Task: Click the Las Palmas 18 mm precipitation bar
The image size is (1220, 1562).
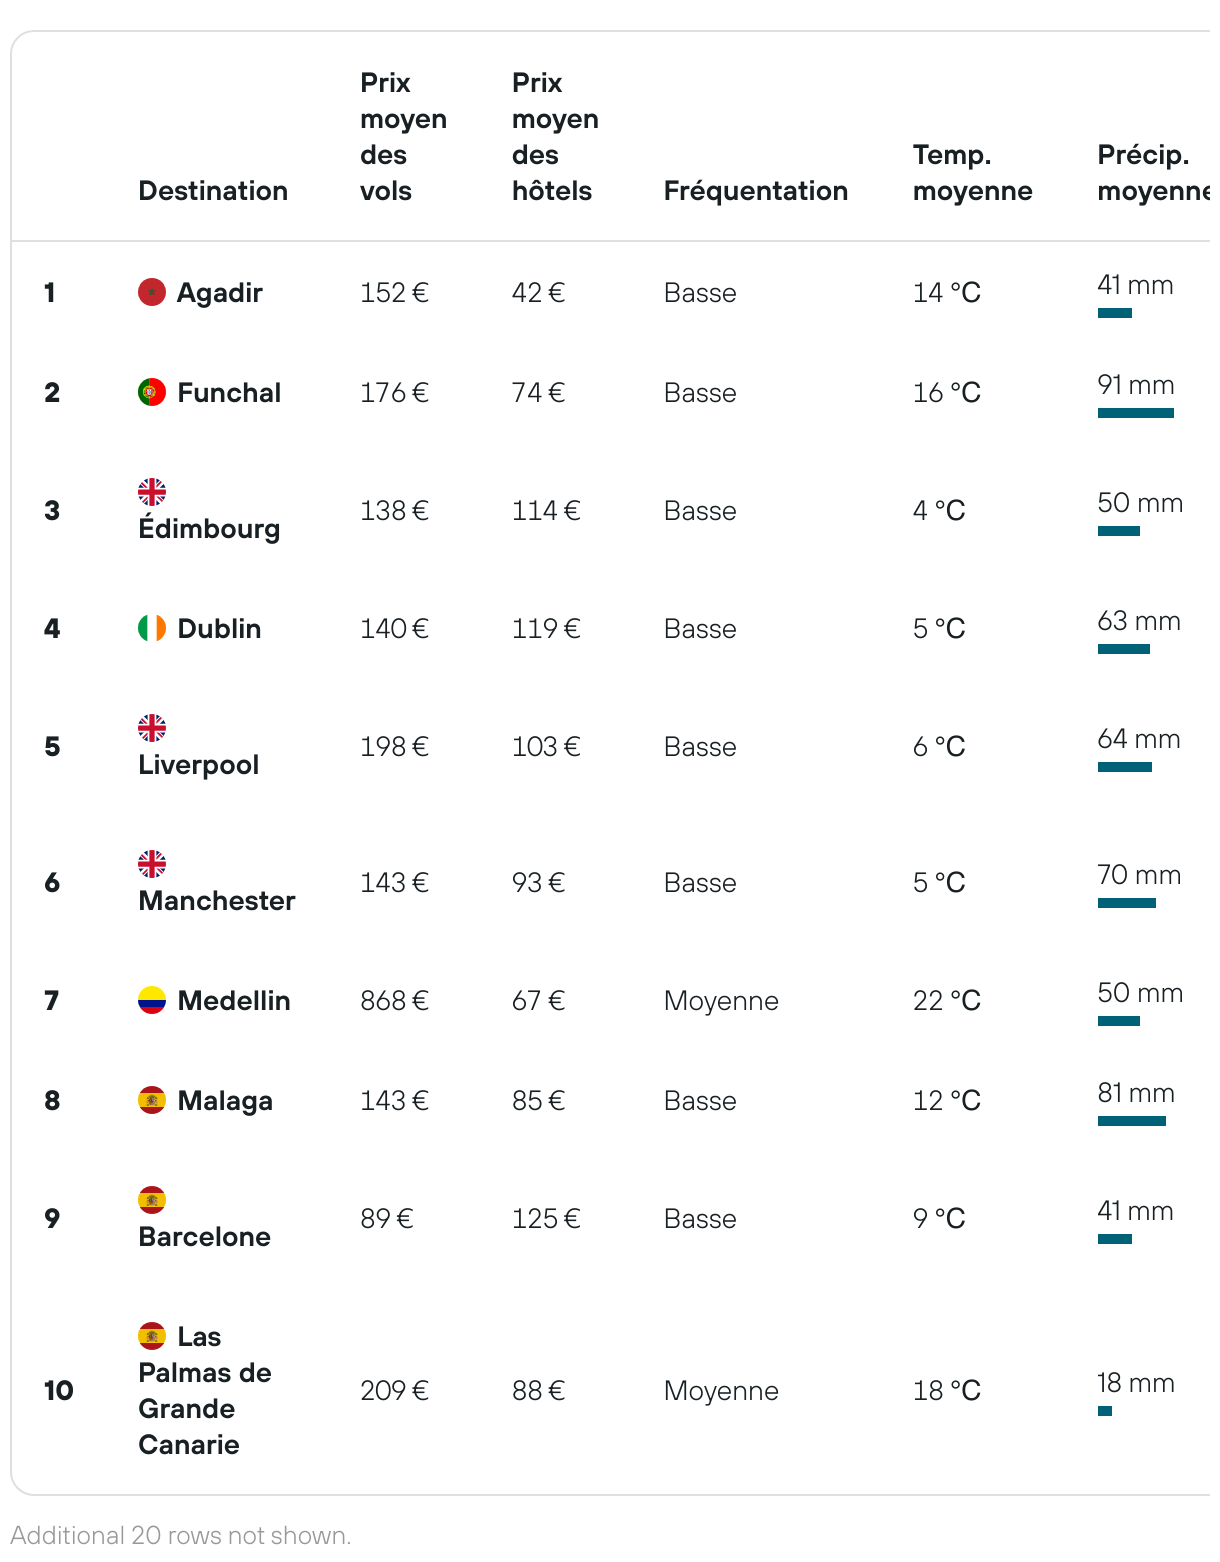Action: [1105, 1411]
